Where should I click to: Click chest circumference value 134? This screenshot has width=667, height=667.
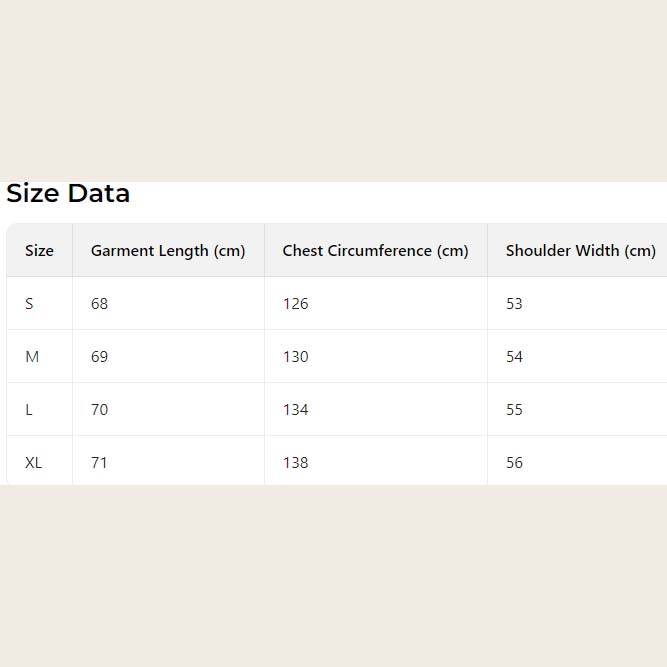295,410
